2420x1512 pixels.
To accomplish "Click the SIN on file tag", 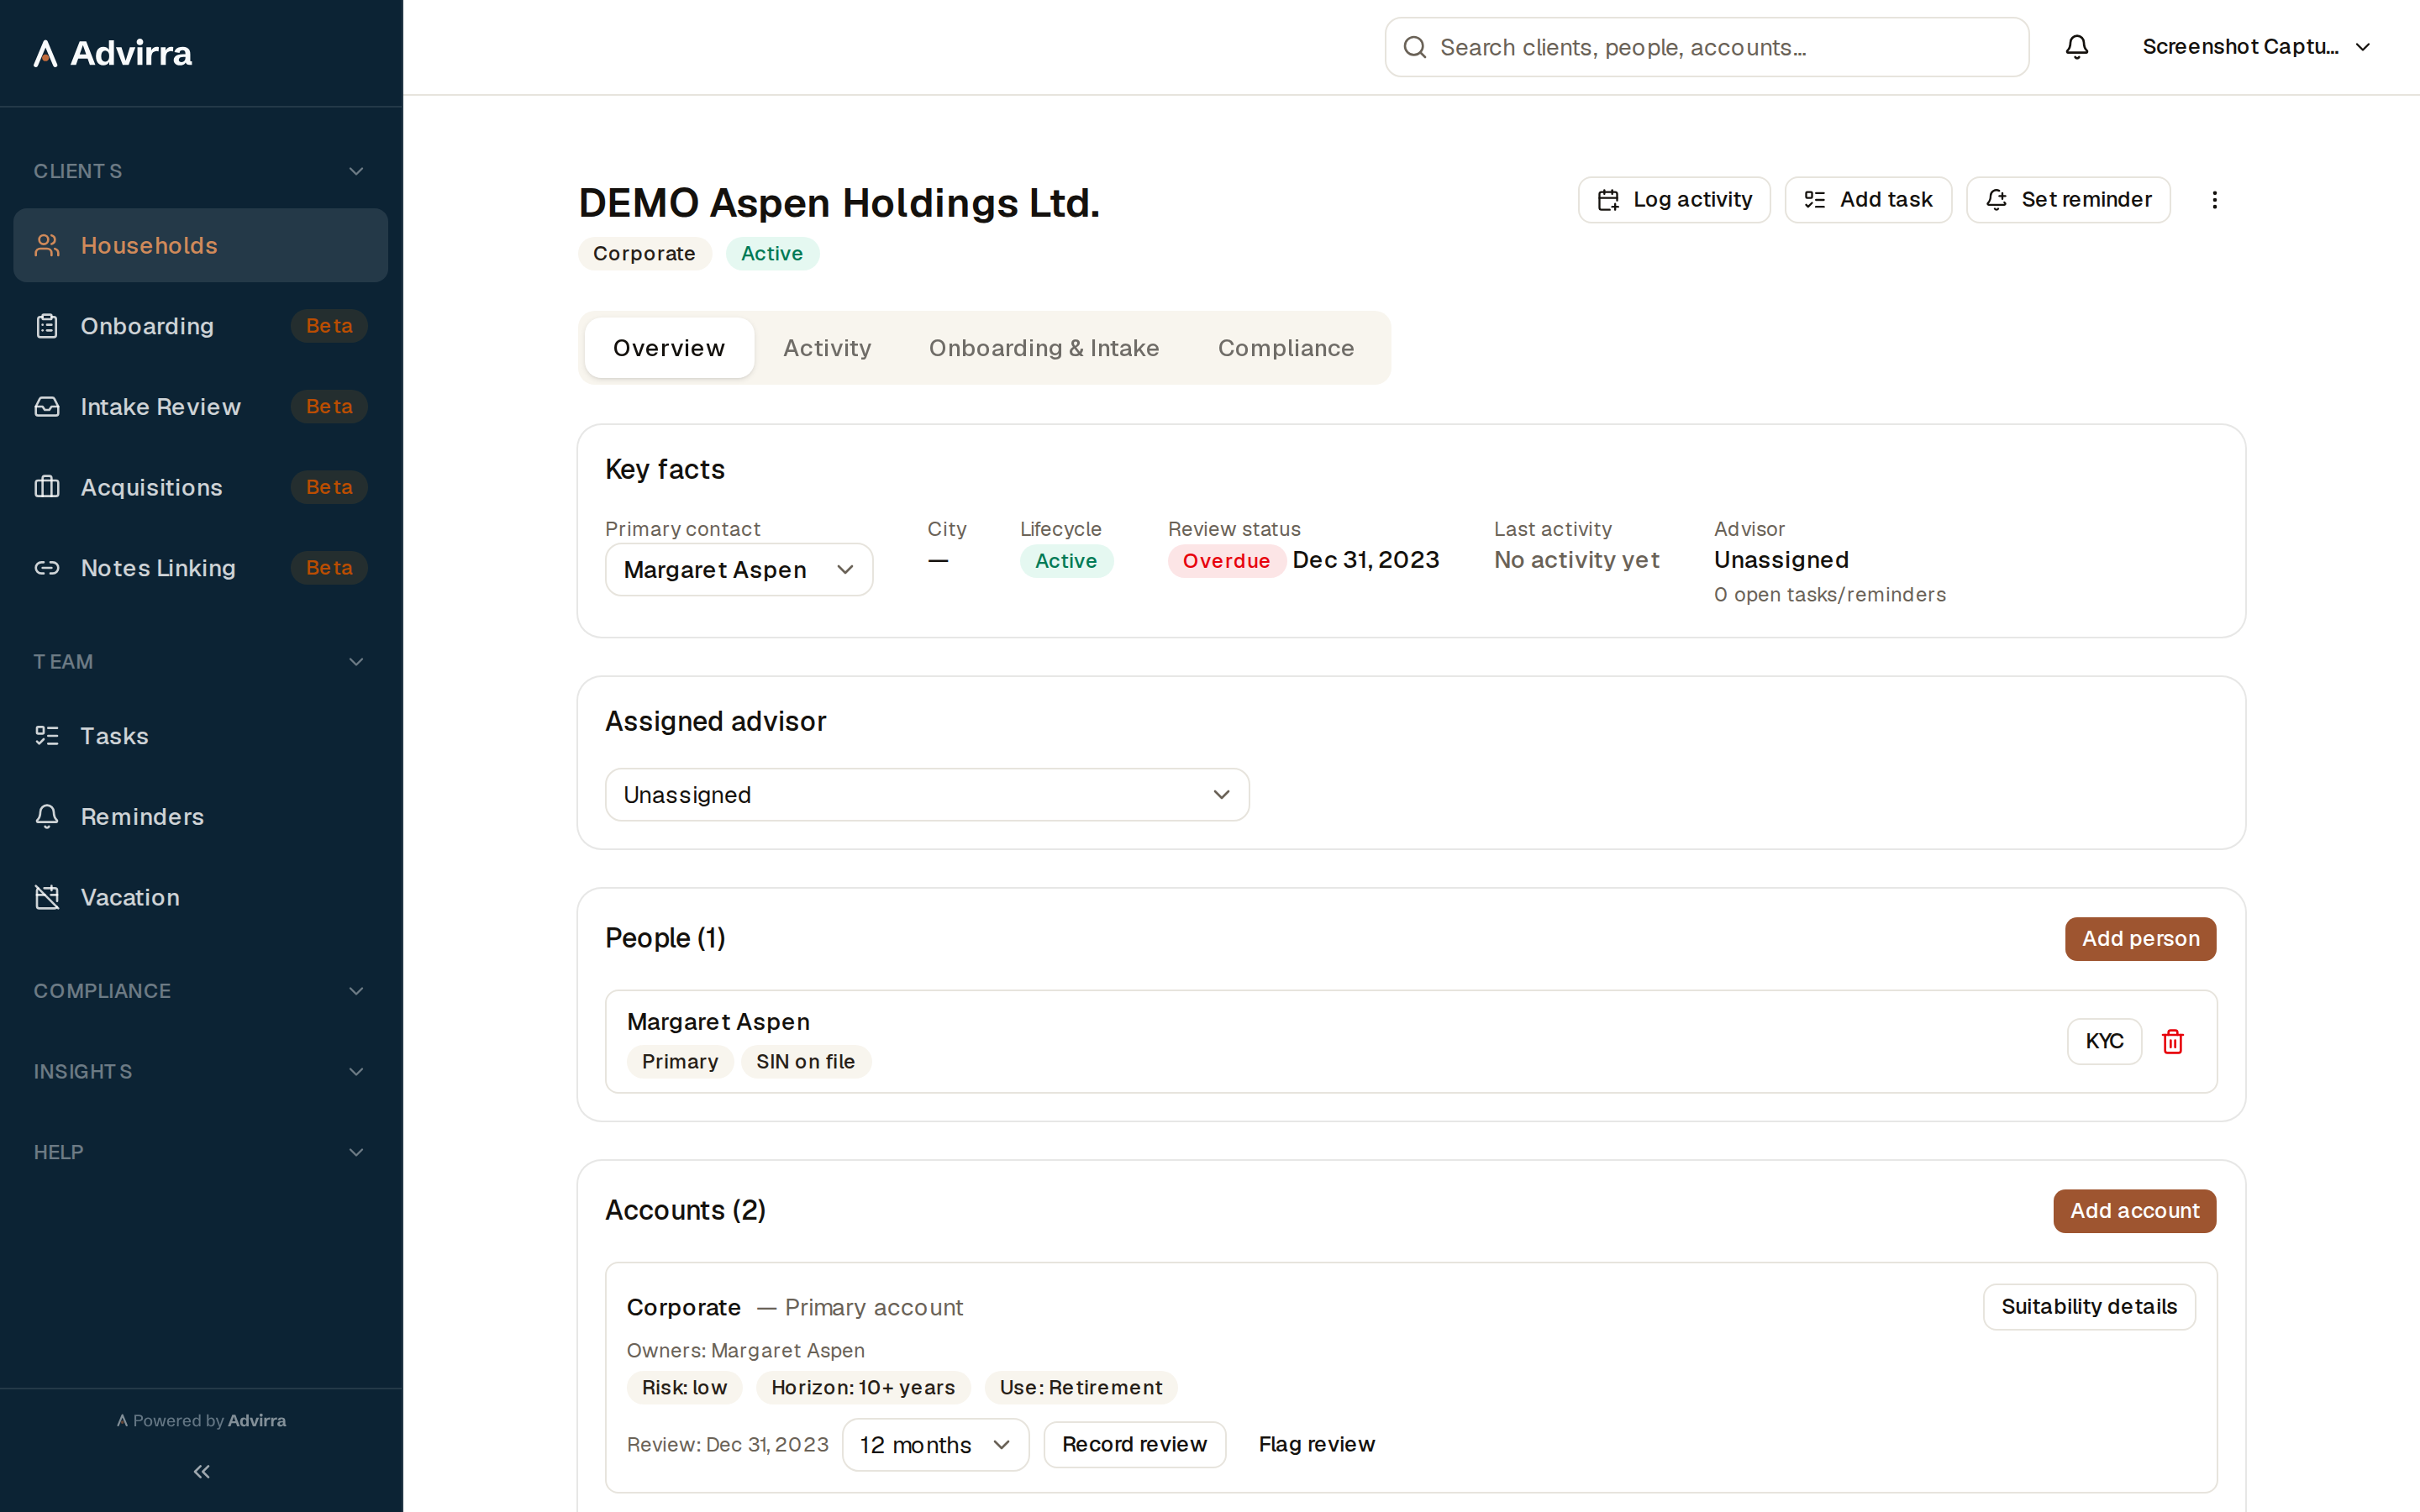I will click(x=805, y=1062).
